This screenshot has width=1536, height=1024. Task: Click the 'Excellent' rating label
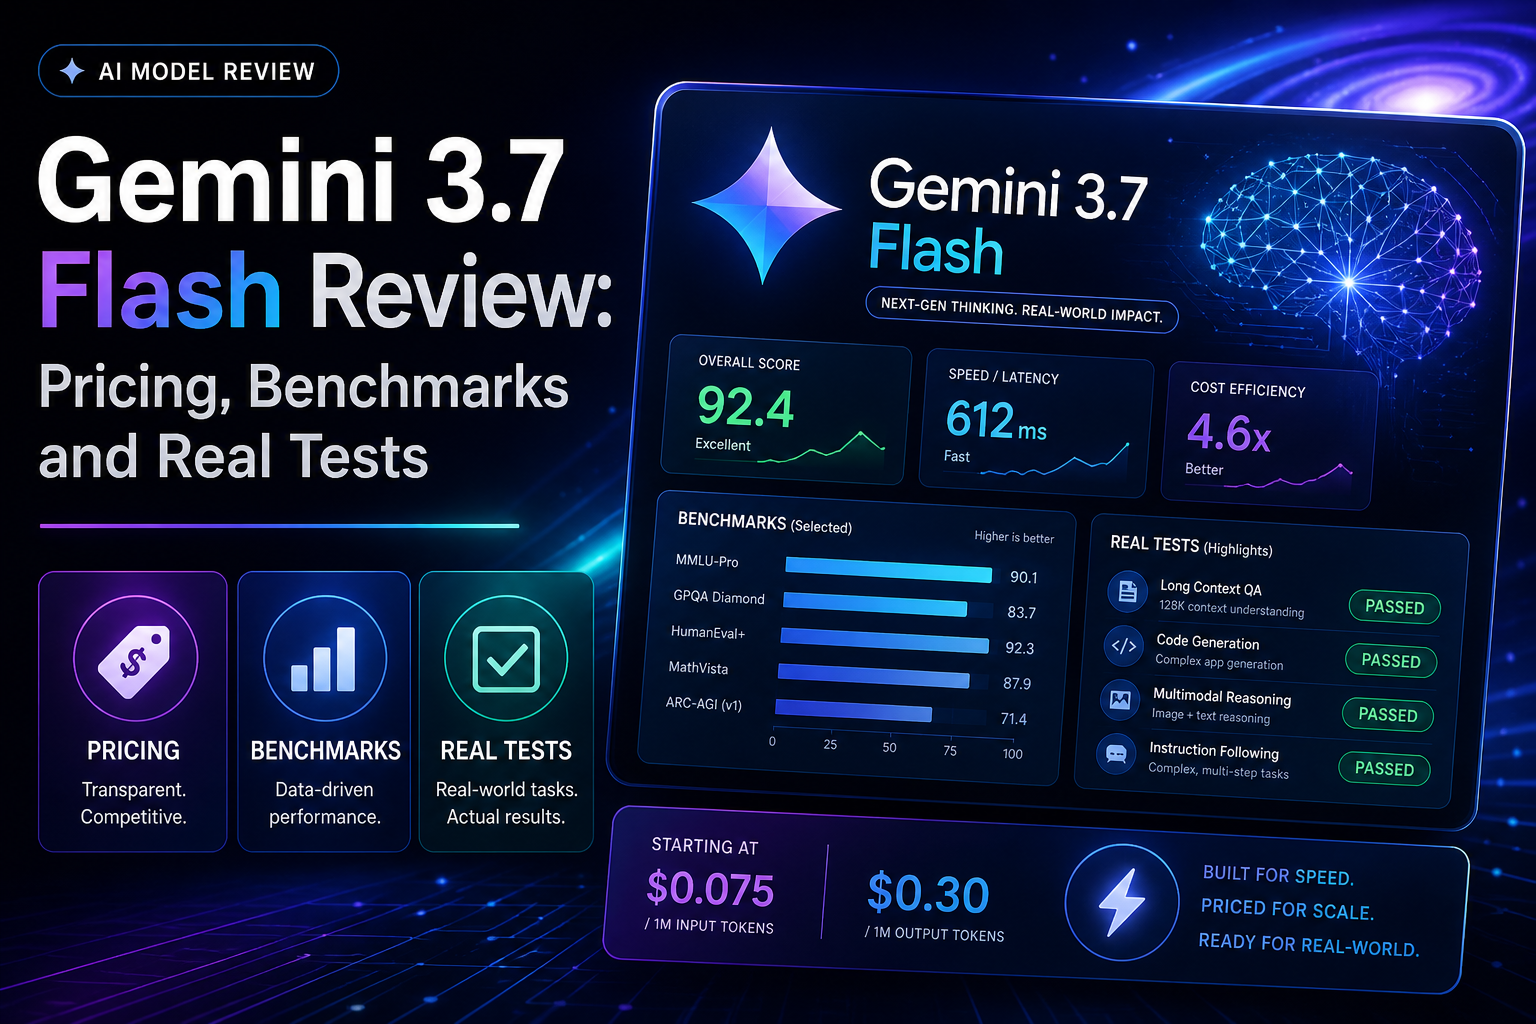[x=723, y=444]
